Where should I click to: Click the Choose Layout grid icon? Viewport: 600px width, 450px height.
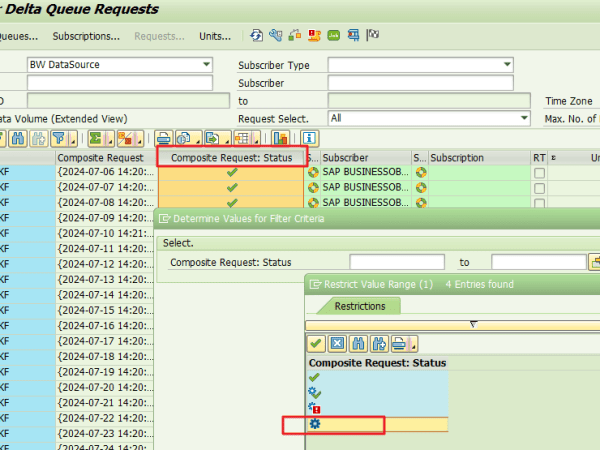243,139
